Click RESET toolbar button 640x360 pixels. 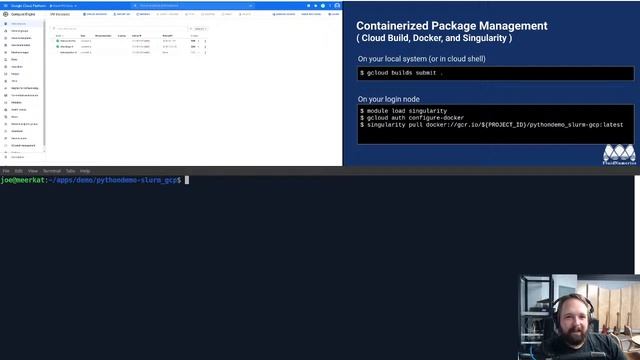pos(227,14)
